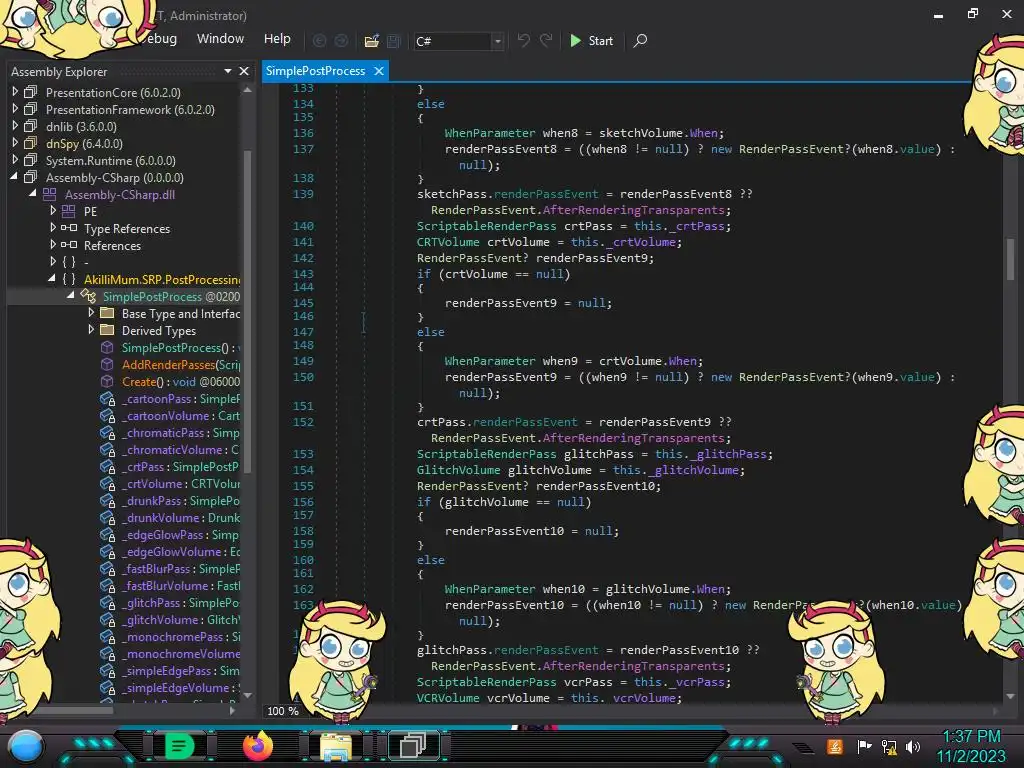Click AfterRenderingTransparents on line 139

[633, 210]
